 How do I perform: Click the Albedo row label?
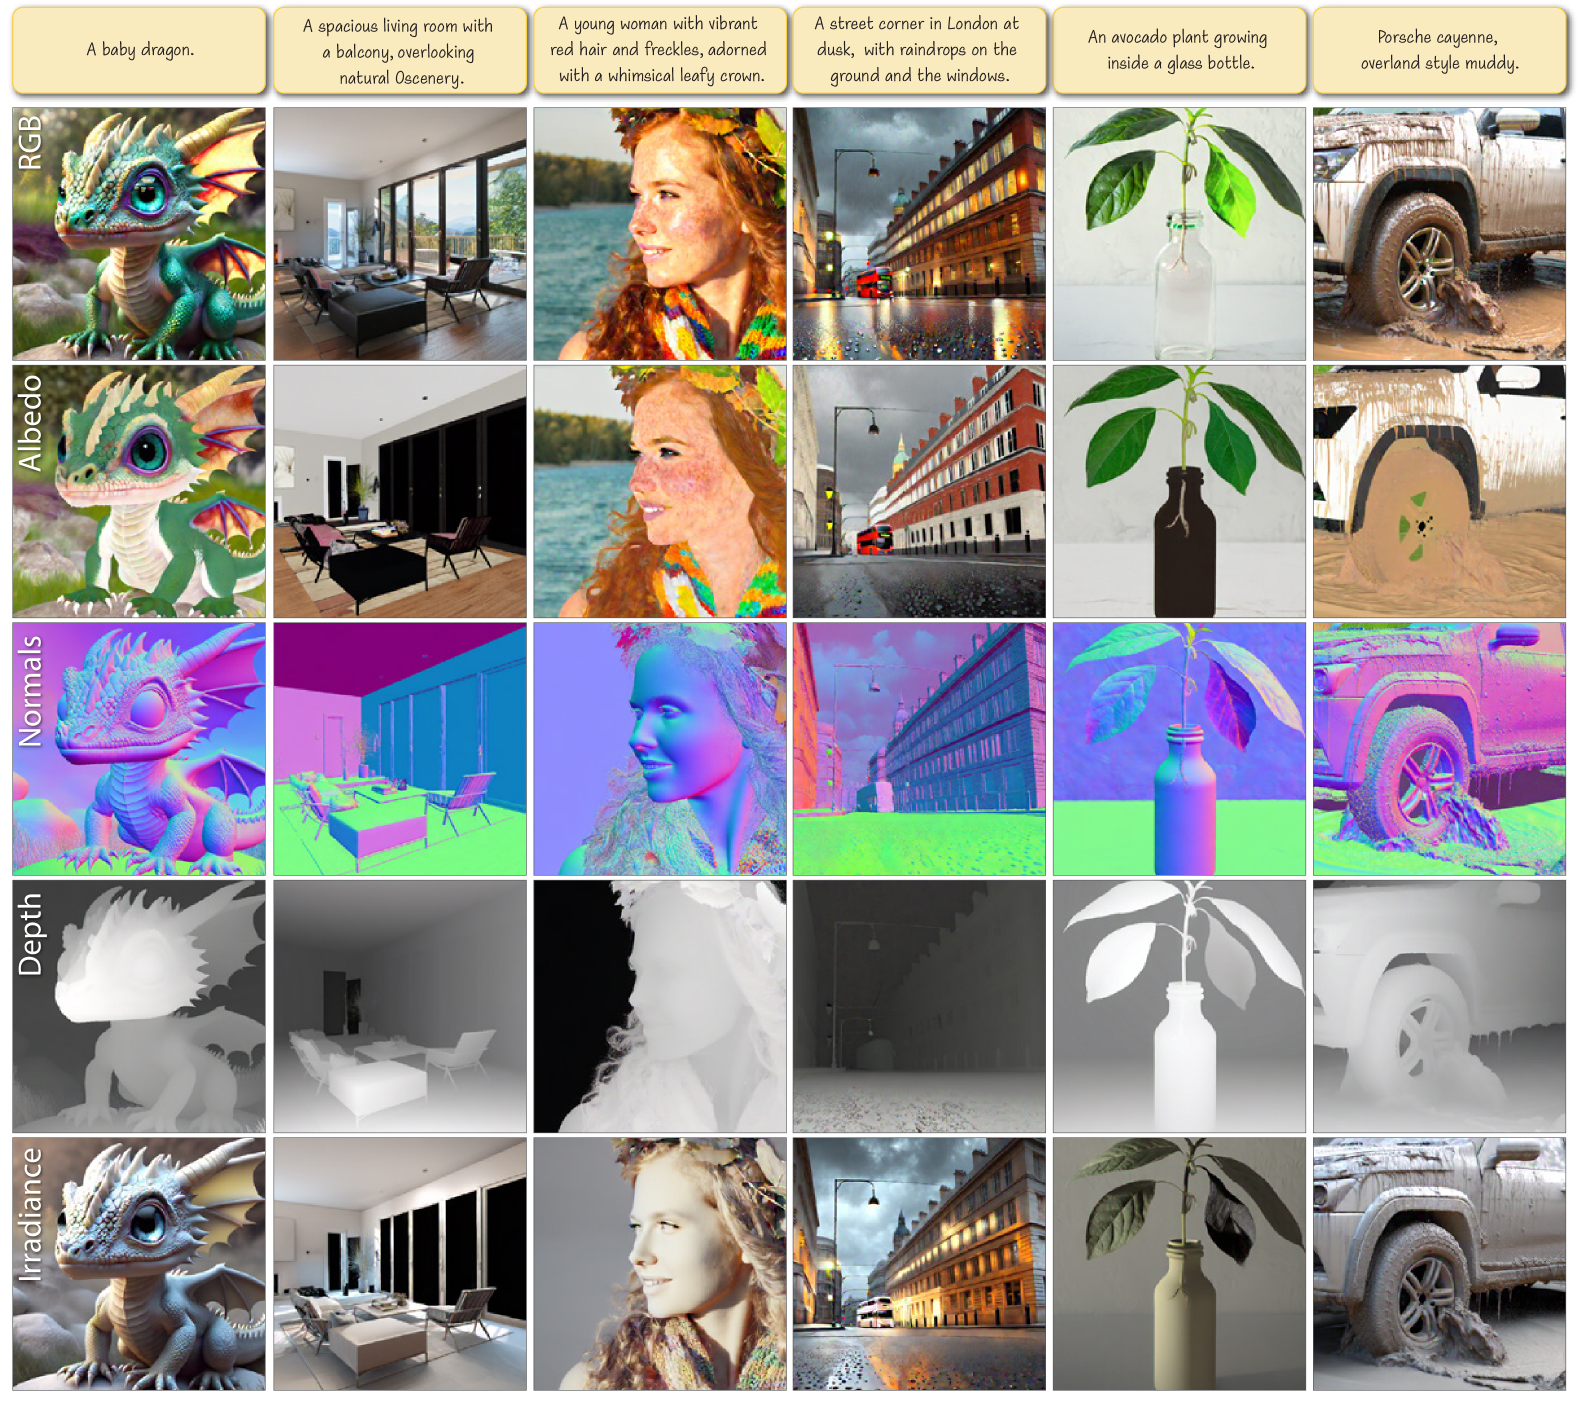(x=30, y=422)
